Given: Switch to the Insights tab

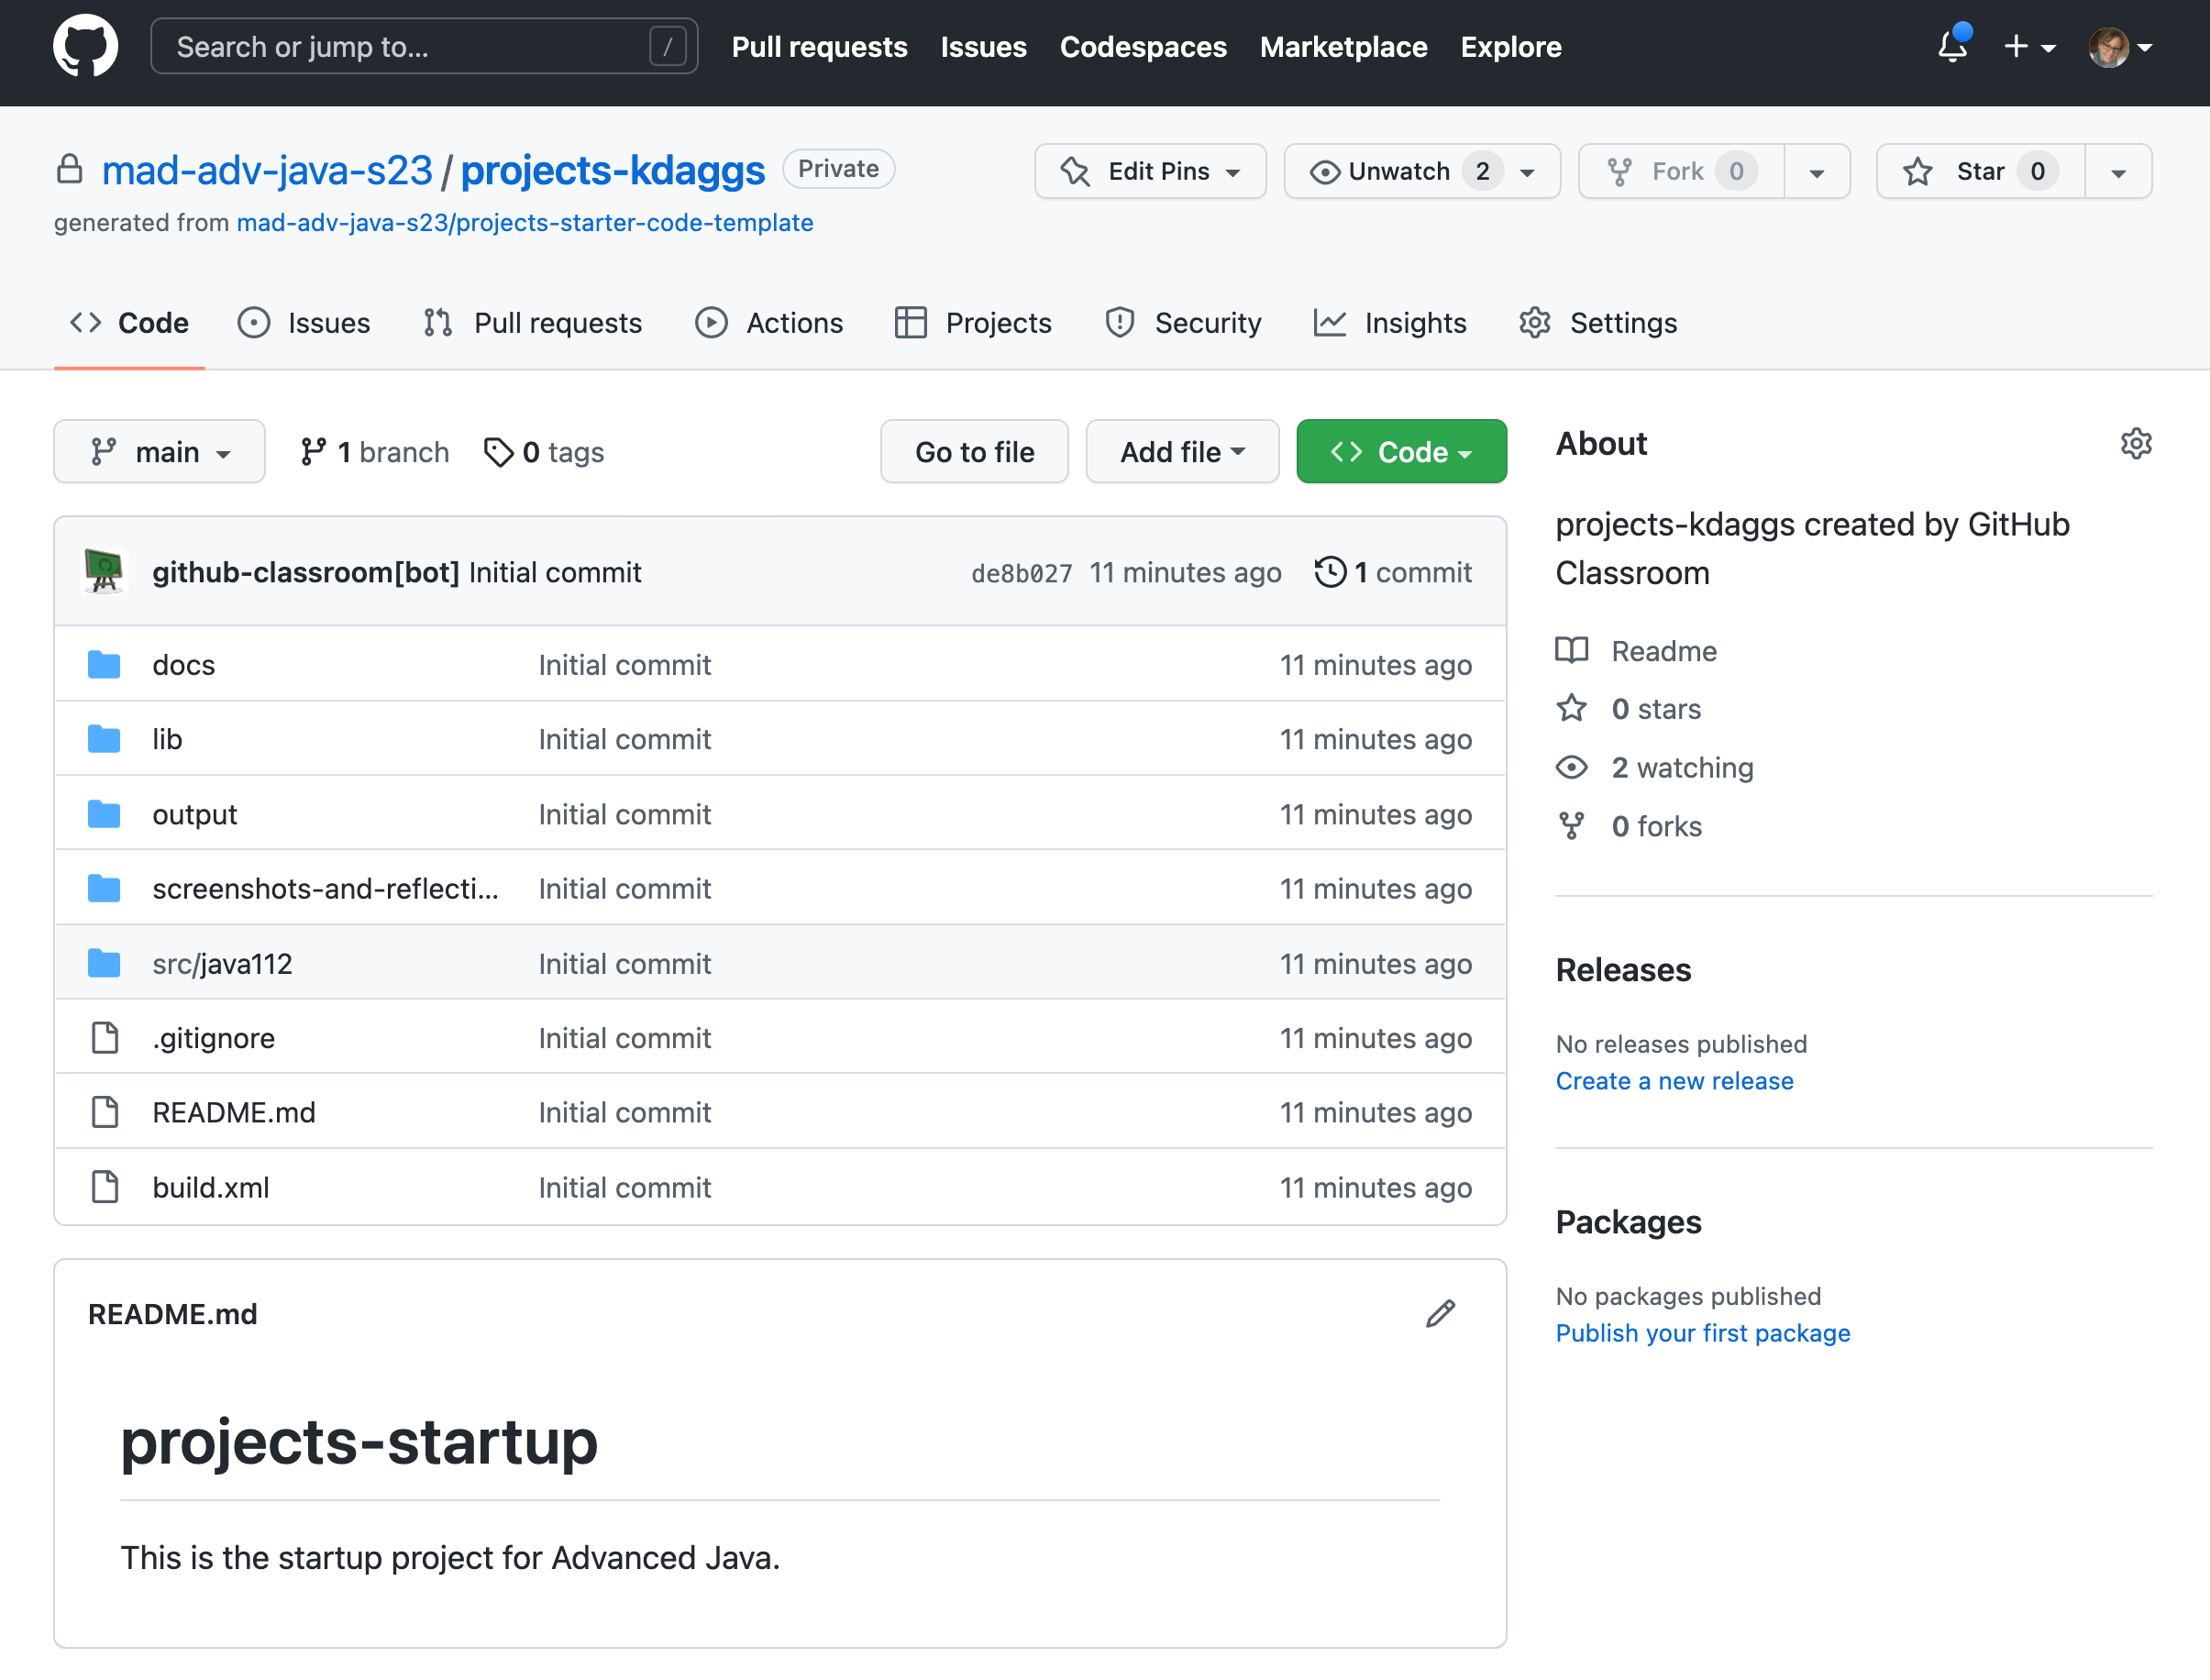Looking at the screenshot, I should 1390,323.
